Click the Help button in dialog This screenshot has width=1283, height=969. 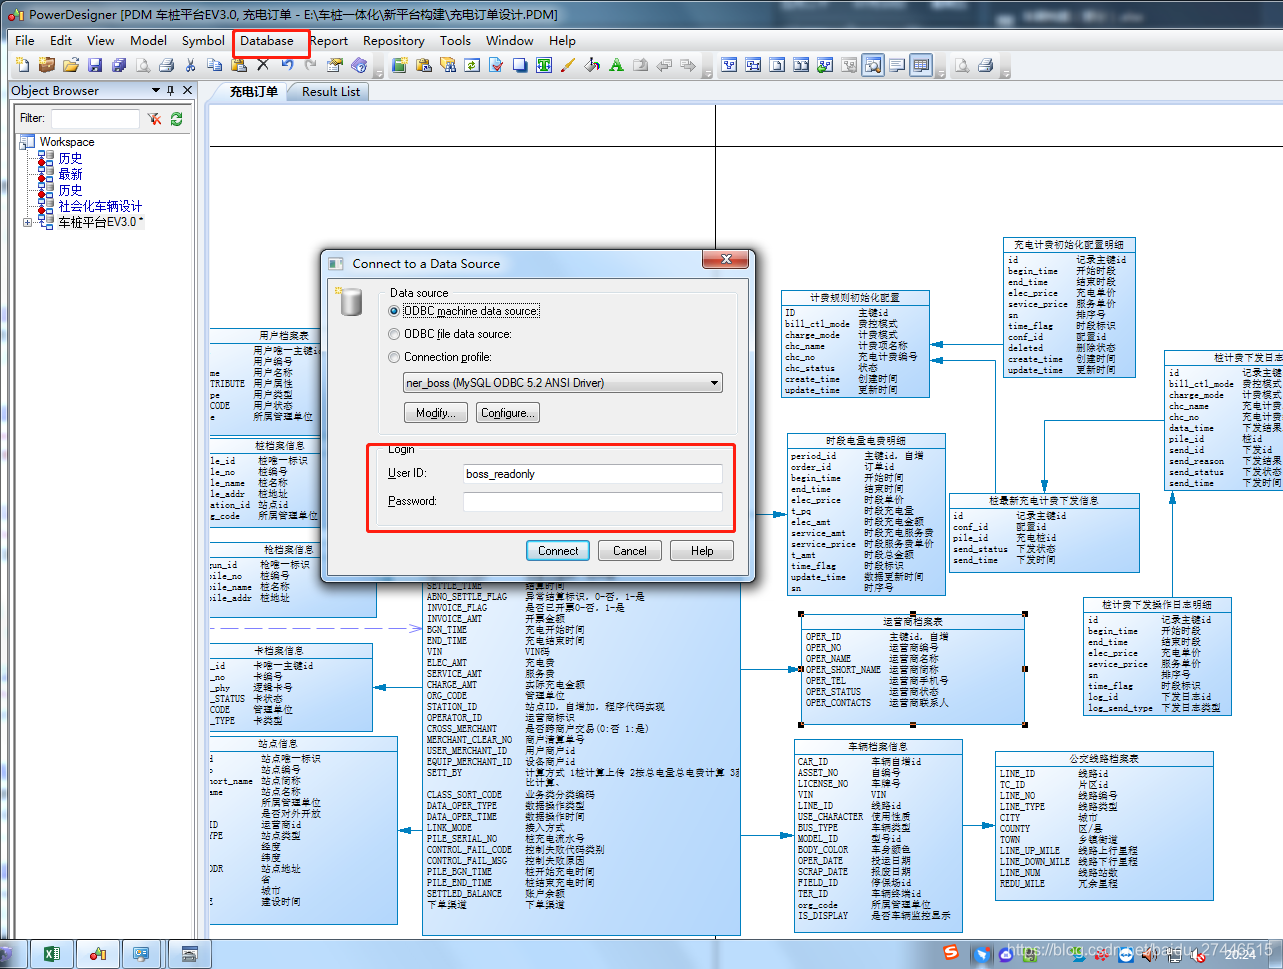coord(702,551)
